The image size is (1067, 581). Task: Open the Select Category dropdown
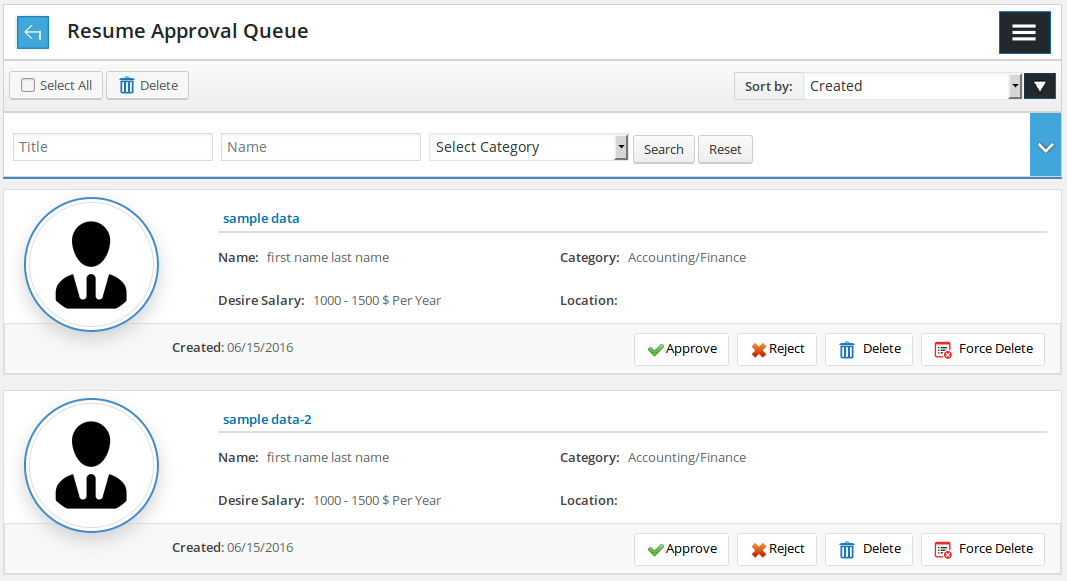pyautogui.click(x=528, y=147)
